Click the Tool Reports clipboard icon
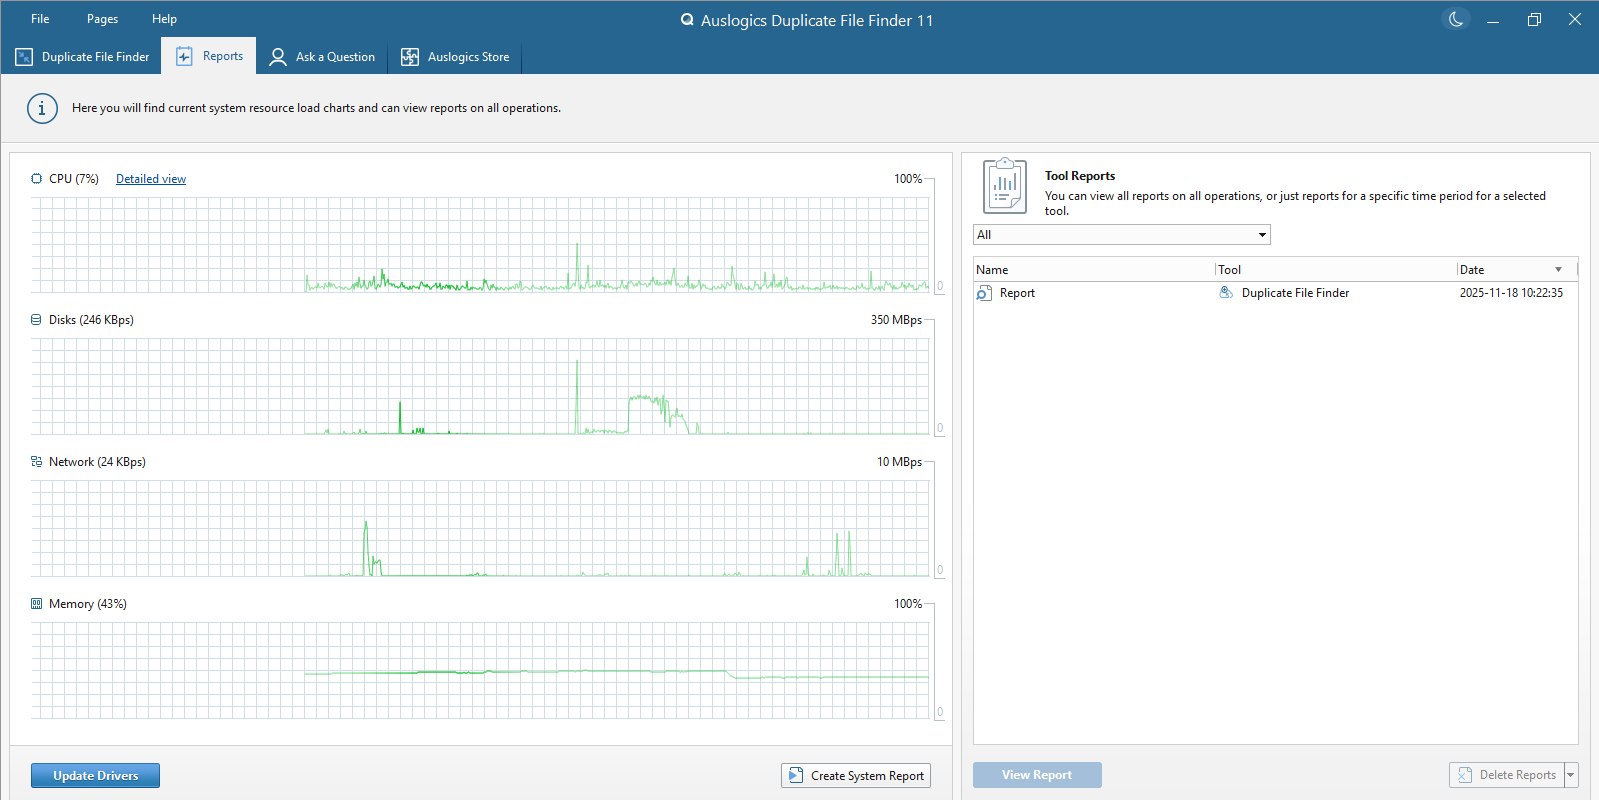The image size is (1599, 800). 1004,186
